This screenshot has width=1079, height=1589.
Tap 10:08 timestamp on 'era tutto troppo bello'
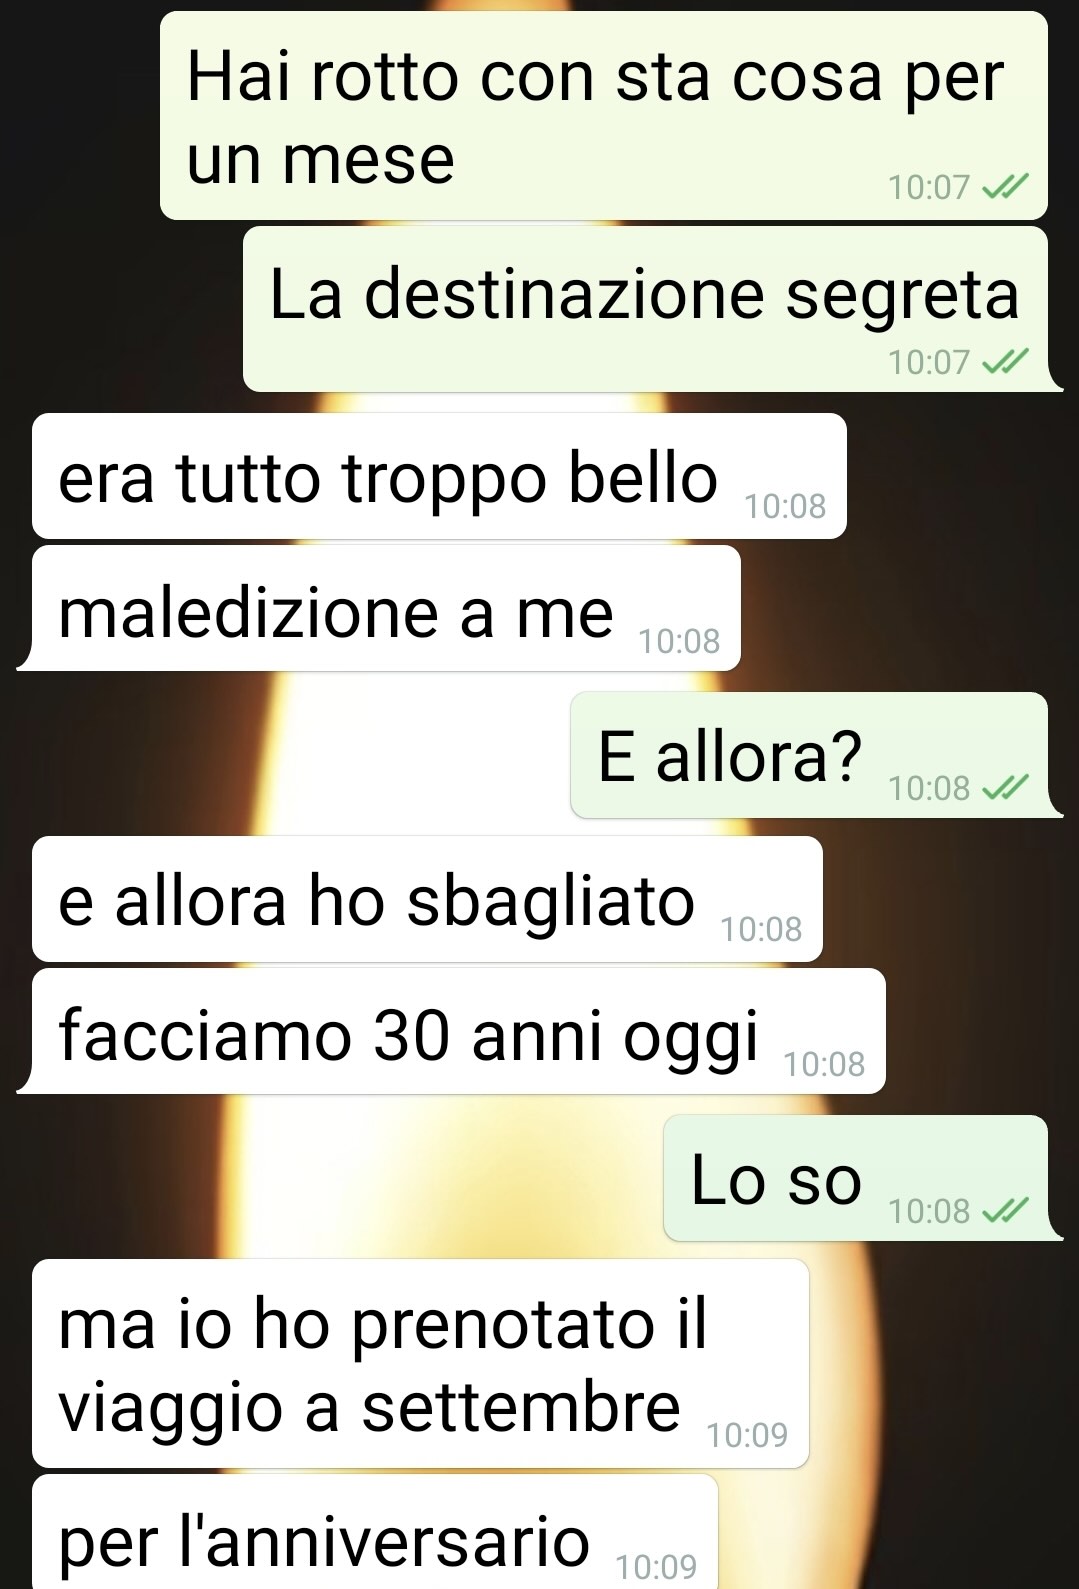coord(785,507)
